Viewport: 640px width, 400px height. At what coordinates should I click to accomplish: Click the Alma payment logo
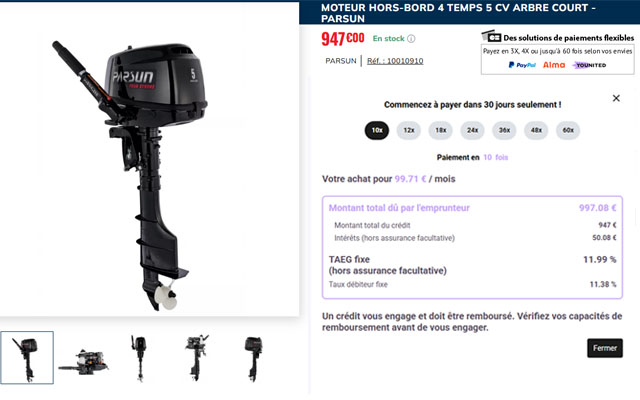click(x=554, y=65)
